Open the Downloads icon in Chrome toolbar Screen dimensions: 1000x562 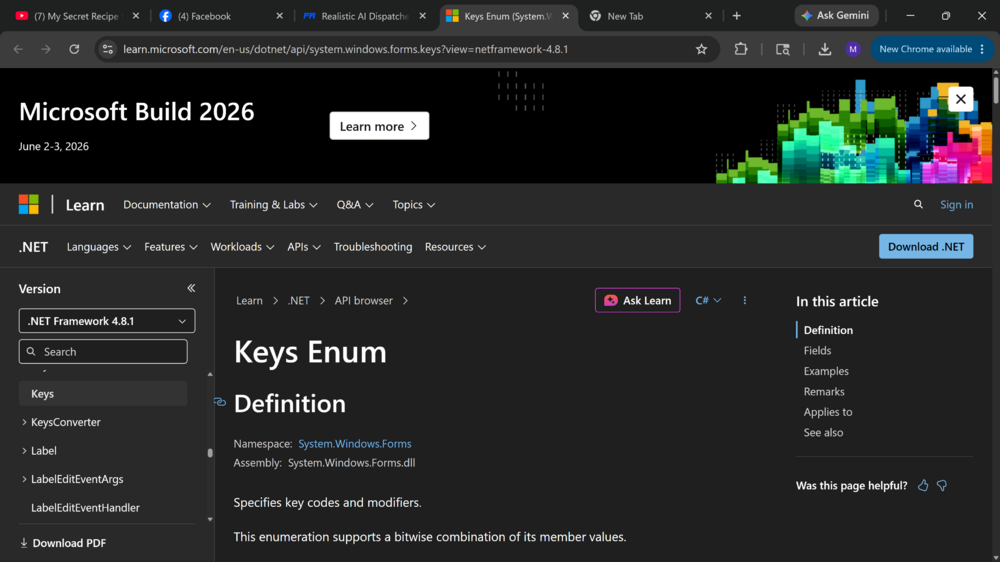pos(825,49)
